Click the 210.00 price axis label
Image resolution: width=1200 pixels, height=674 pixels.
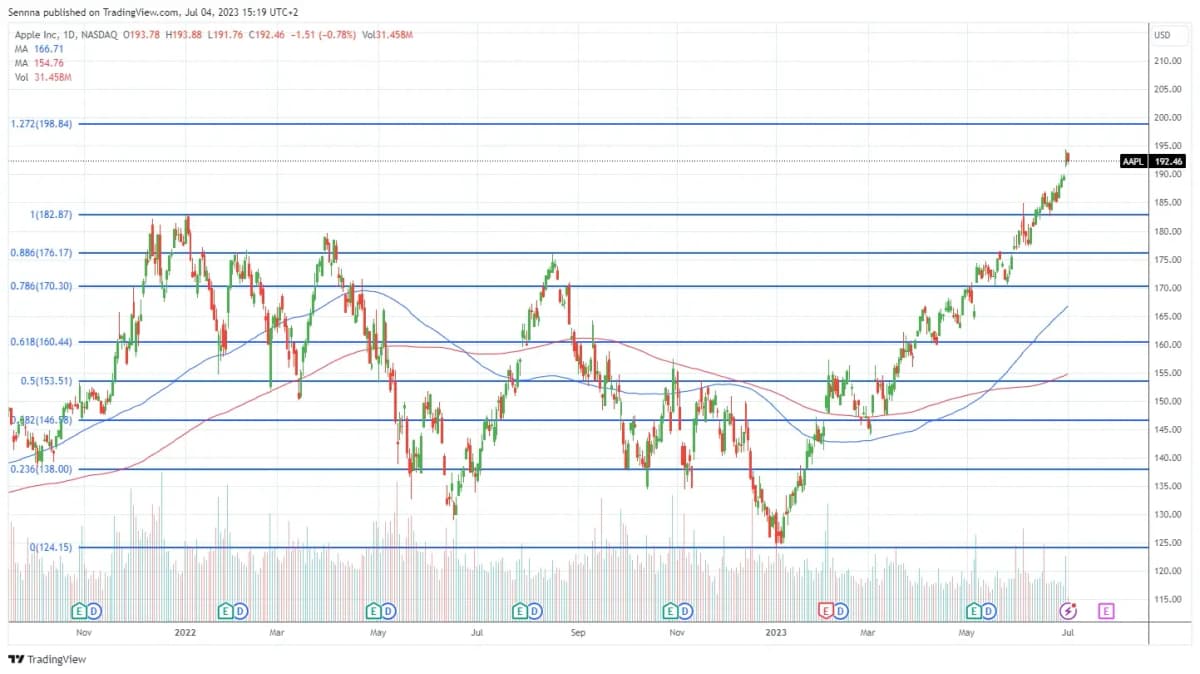(x=1169, y=61)
